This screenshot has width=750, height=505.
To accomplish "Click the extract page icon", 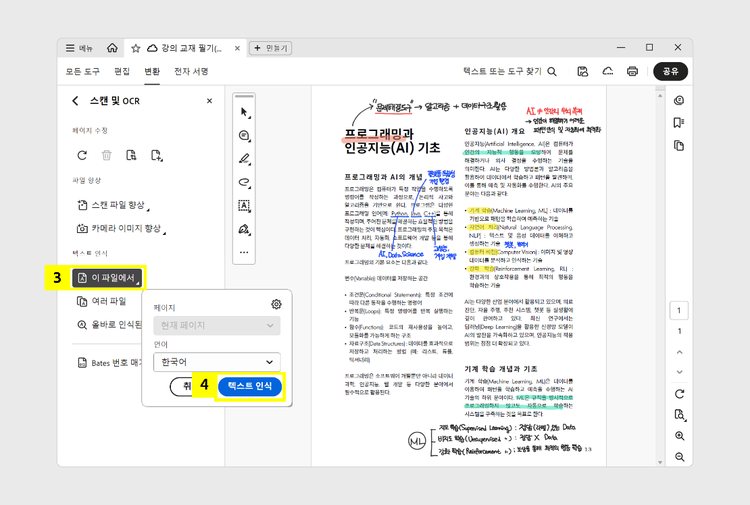I will click(131, 155).
